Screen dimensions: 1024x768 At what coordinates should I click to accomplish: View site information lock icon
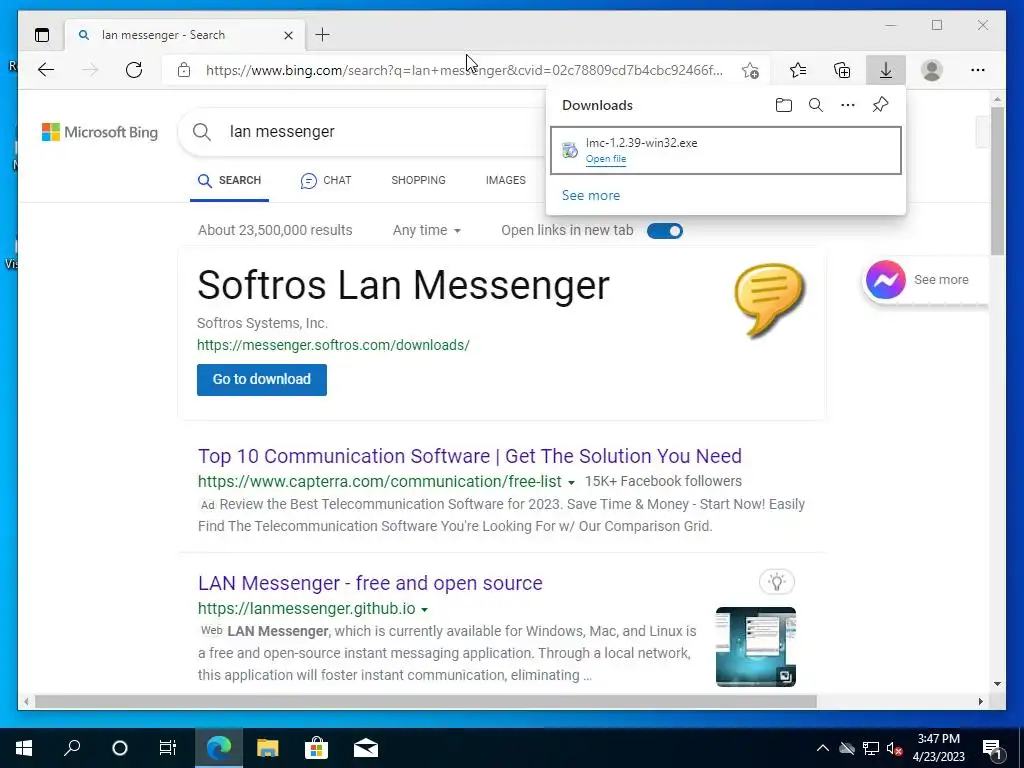(184, 70)
